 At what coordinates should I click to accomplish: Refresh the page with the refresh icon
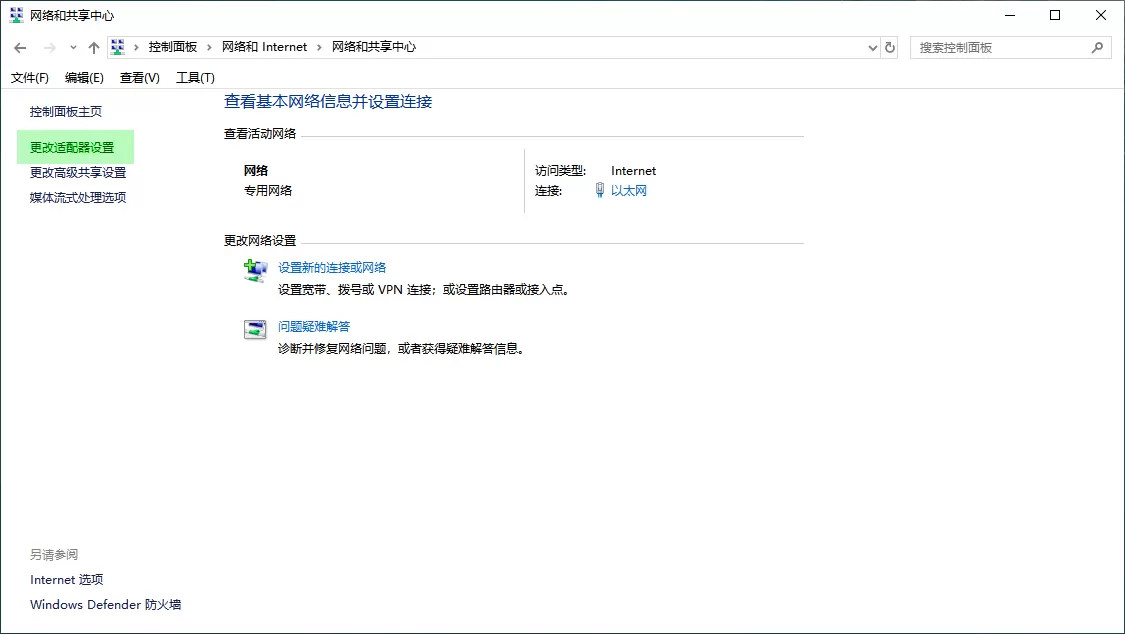[x=889, y=47]
